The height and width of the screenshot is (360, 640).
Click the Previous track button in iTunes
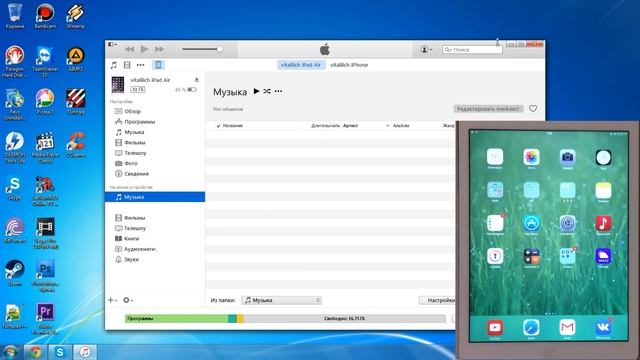click(130, 49)
